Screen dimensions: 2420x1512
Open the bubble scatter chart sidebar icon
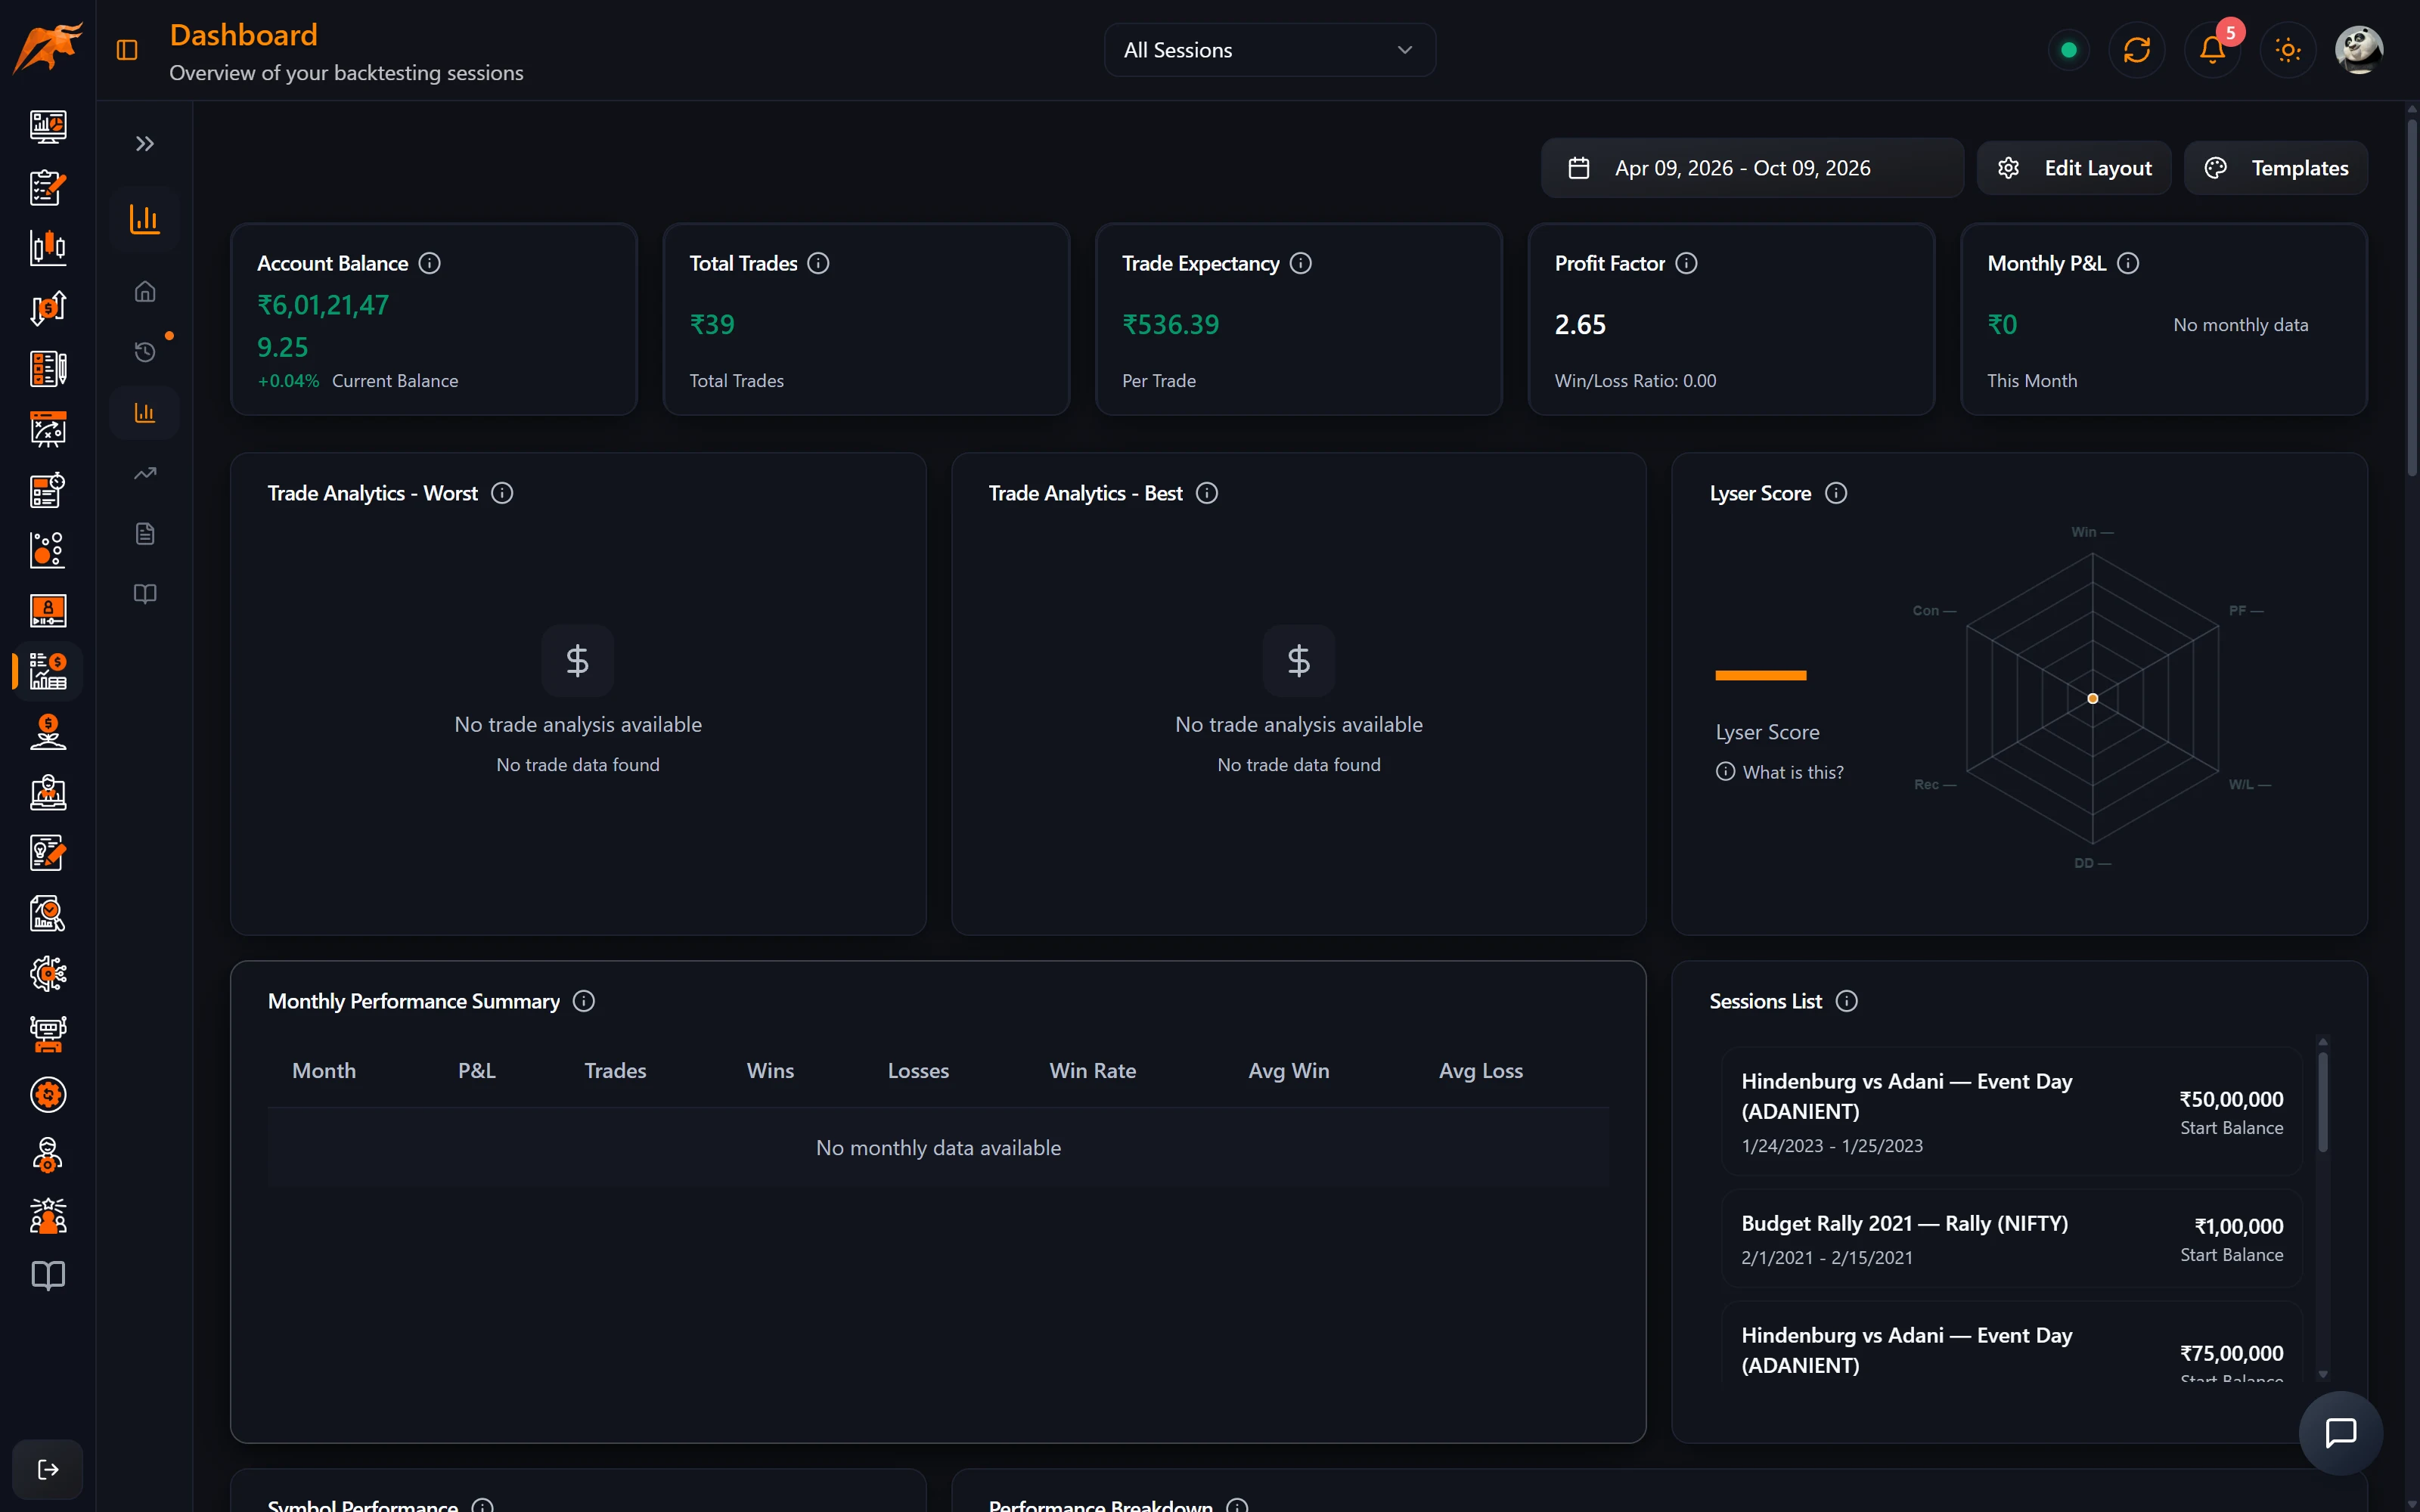(48, 550)
